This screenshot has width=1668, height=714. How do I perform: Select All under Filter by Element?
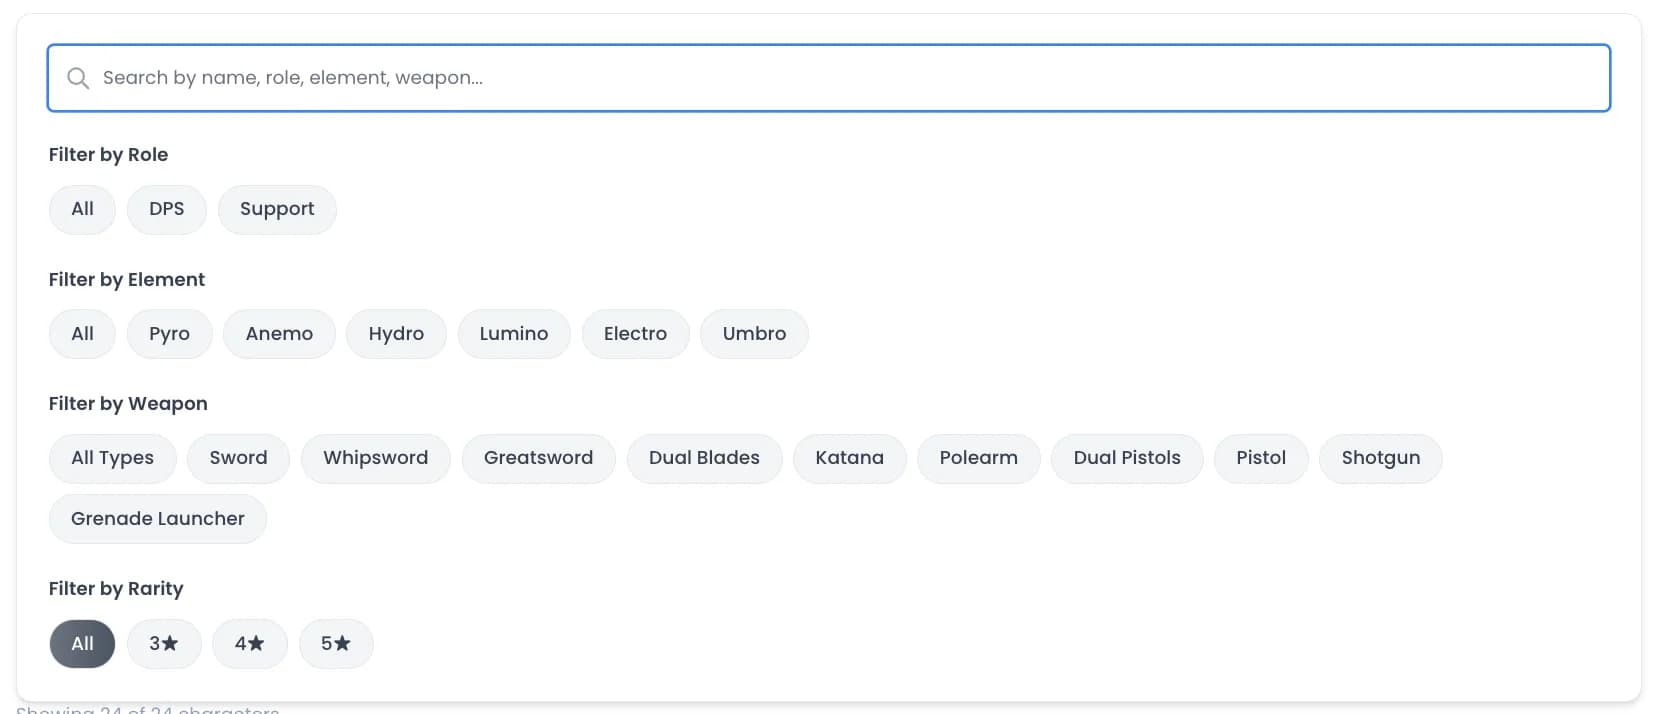click(82, 334)
